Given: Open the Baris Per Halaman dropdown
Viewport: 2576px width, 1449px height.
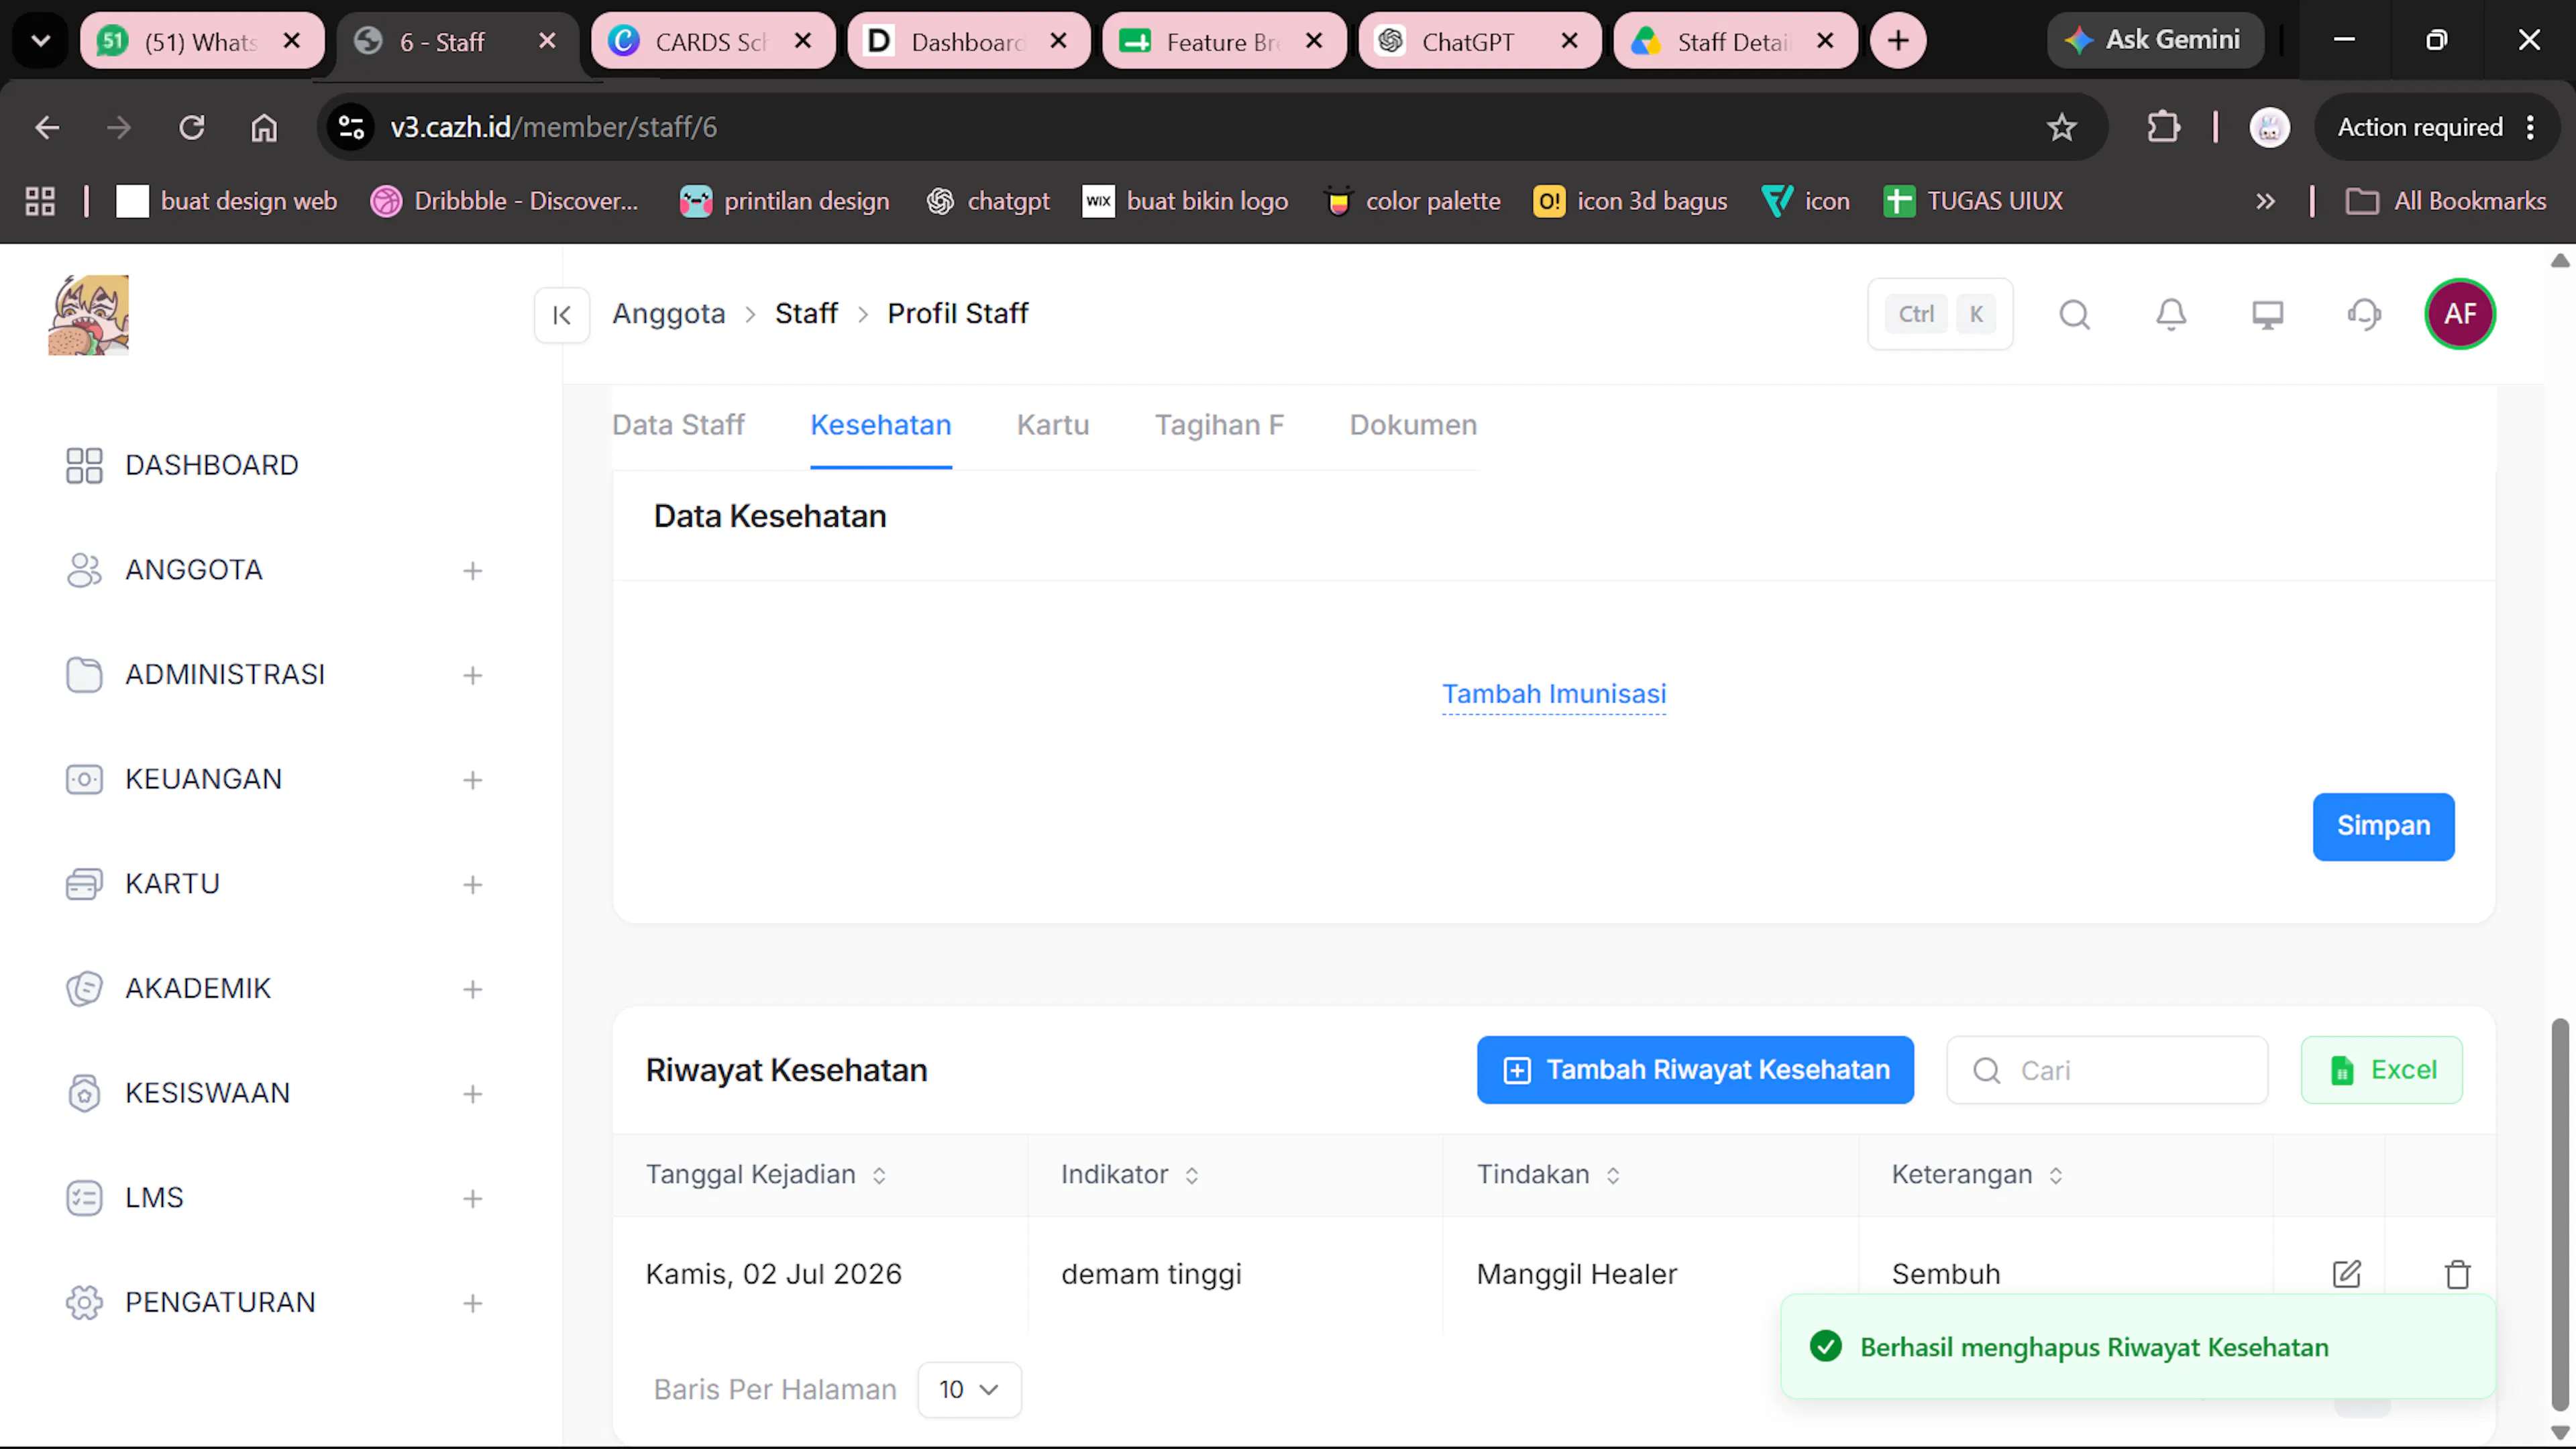Looking at the screenshot, I should click(x=969, y=1389).
